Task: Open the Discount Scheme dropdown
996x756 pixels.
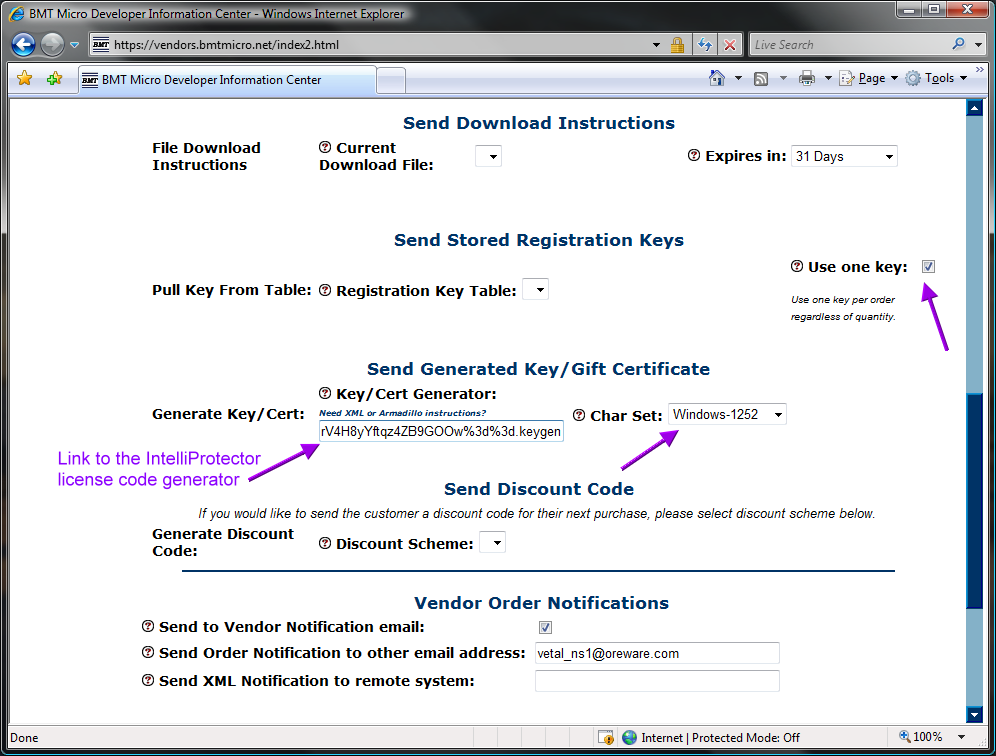Action: 492,543
